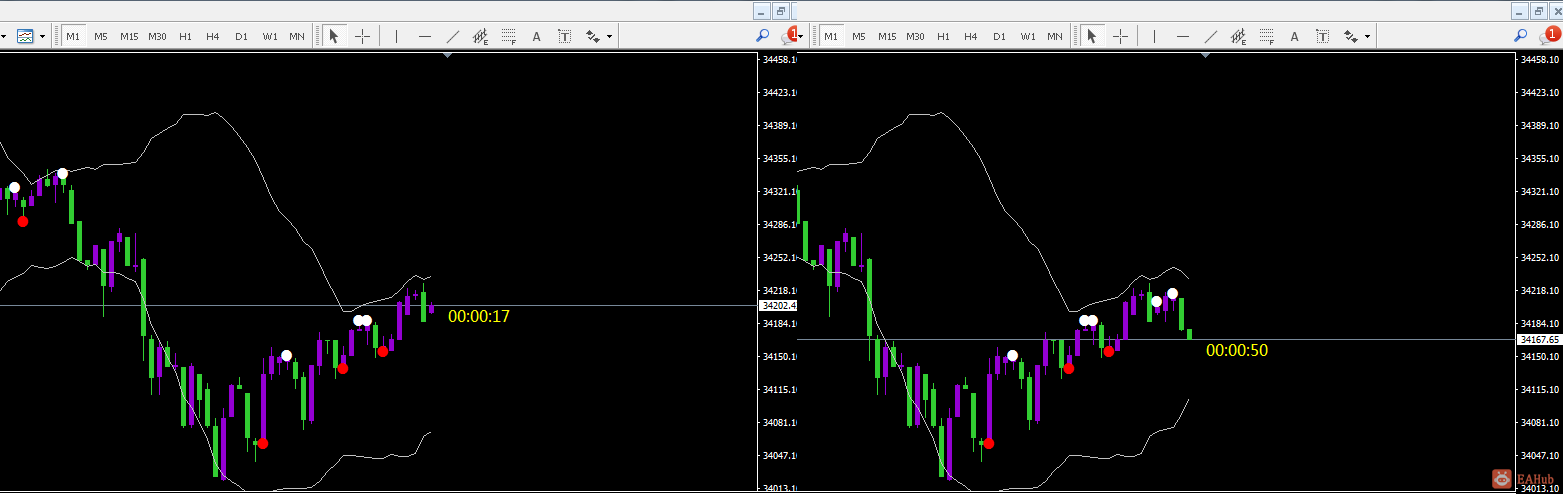Click Arrows objects icon in right window
Image resolution: width=1563 pixels, height=494 pixels.
(x=1351, y=36)
